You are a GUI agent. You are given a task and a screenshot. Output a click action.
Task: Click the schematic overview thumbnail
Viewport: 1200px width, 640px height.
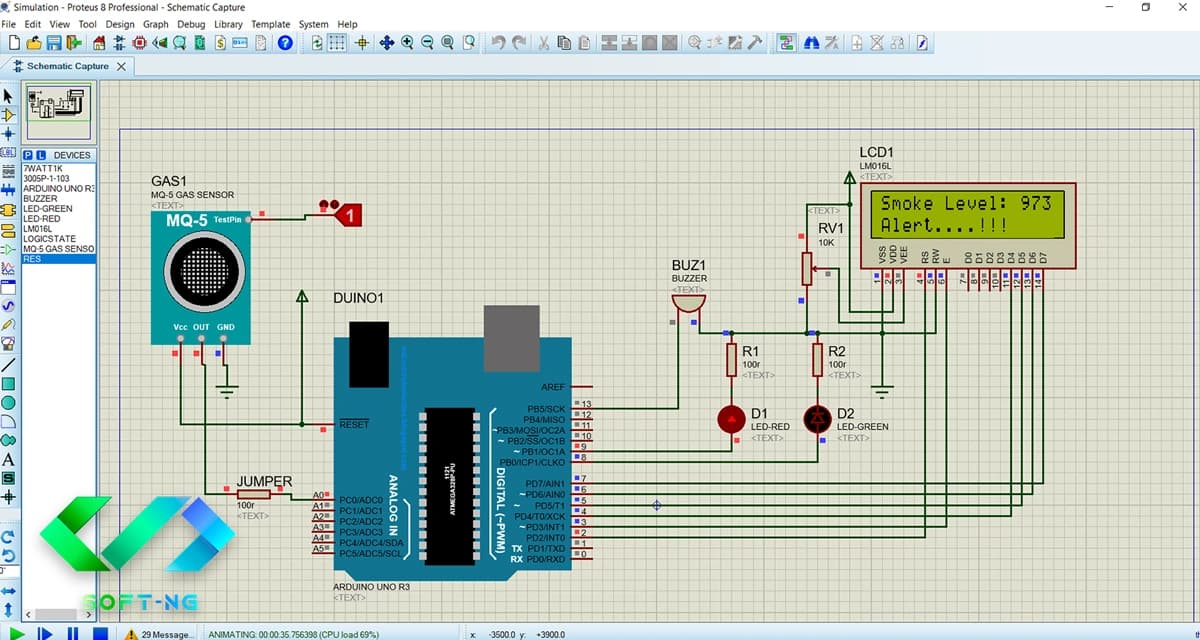coord(57,111)
